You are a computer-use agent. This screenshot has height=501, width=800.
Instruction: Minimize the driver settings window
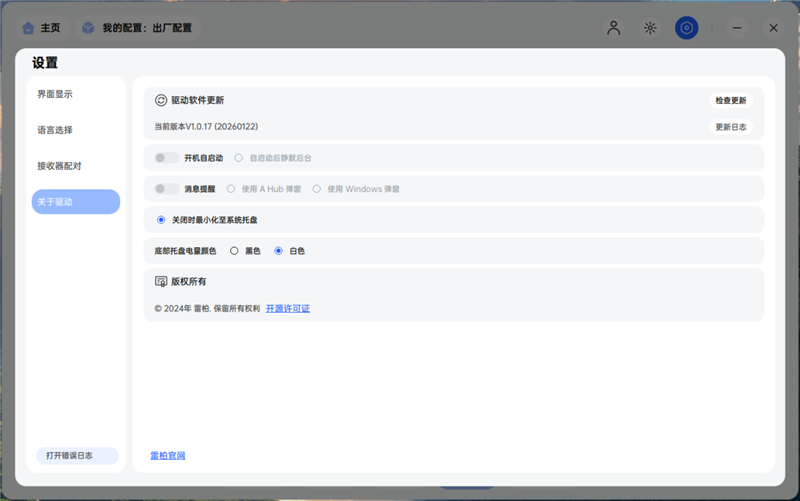coord(738,28)
